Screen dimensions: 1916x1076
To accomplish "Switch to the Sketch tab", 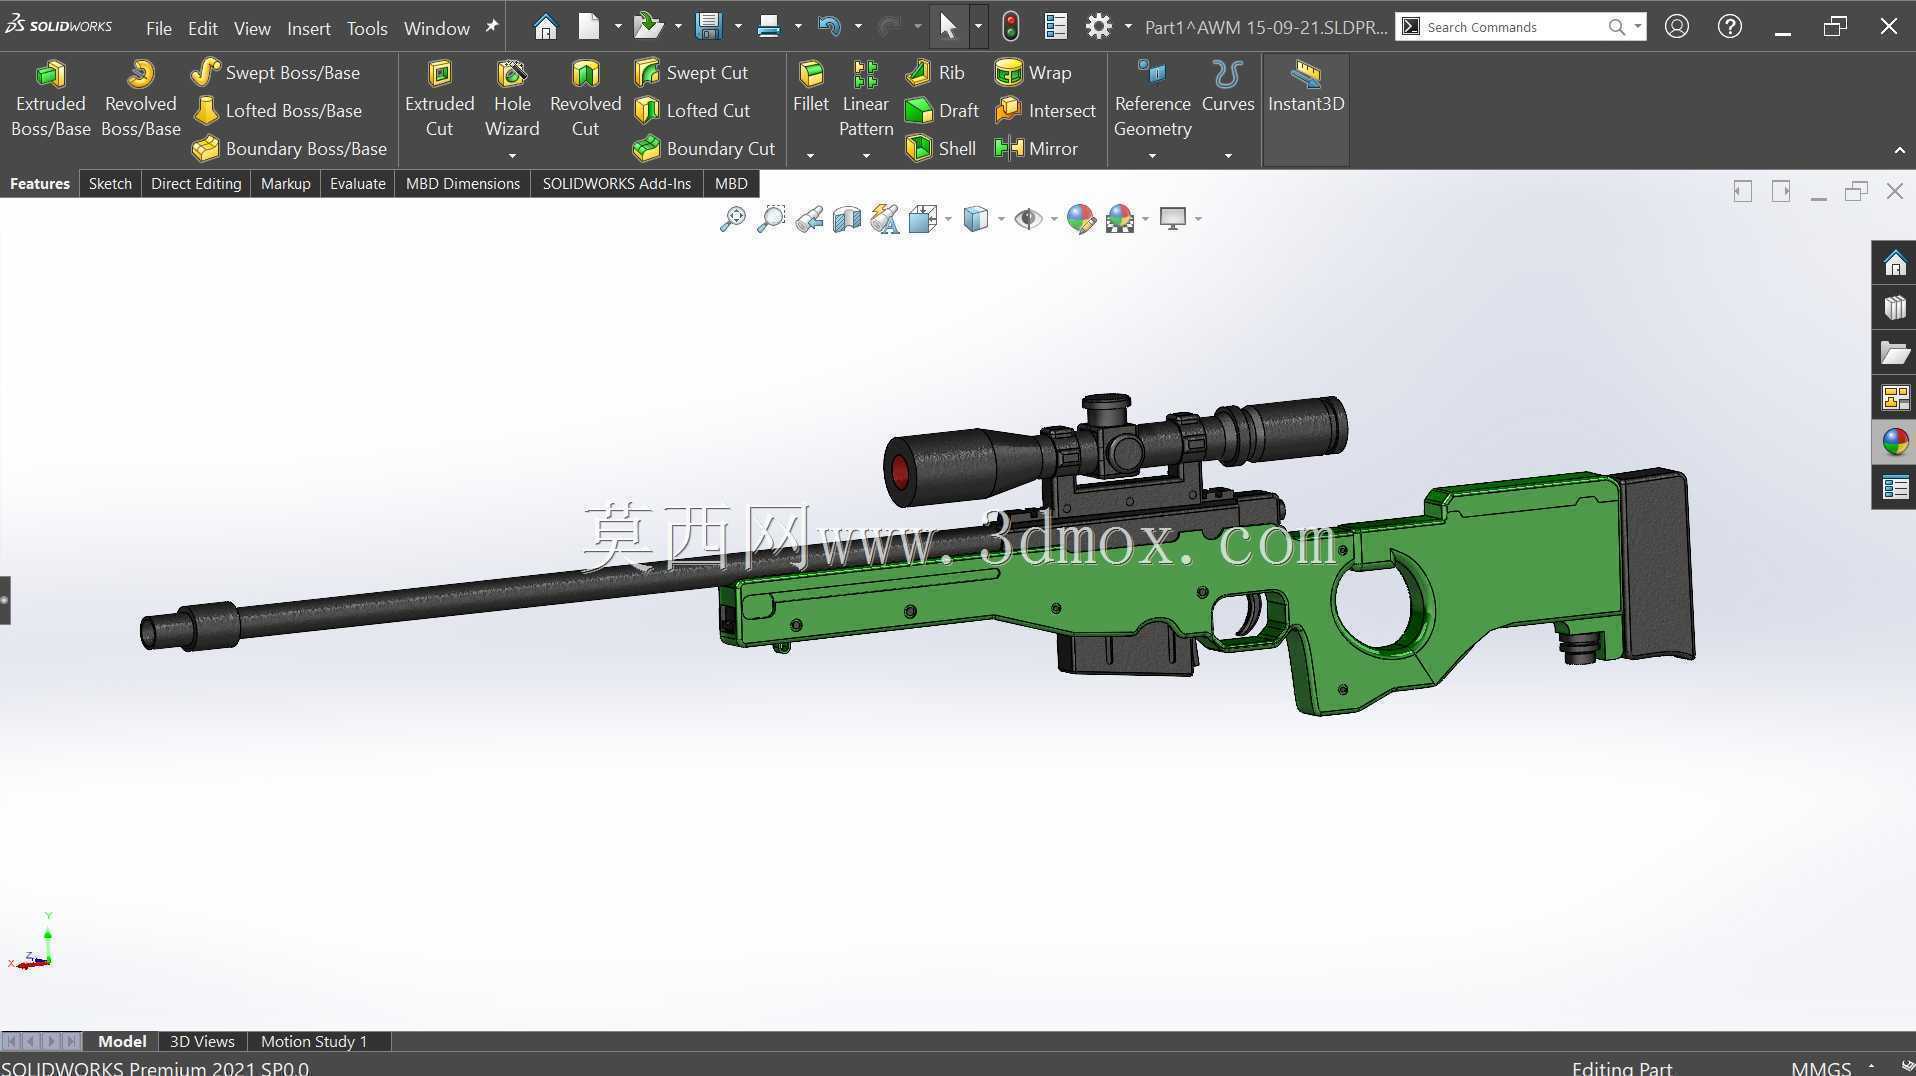I will tap(110, 183).
